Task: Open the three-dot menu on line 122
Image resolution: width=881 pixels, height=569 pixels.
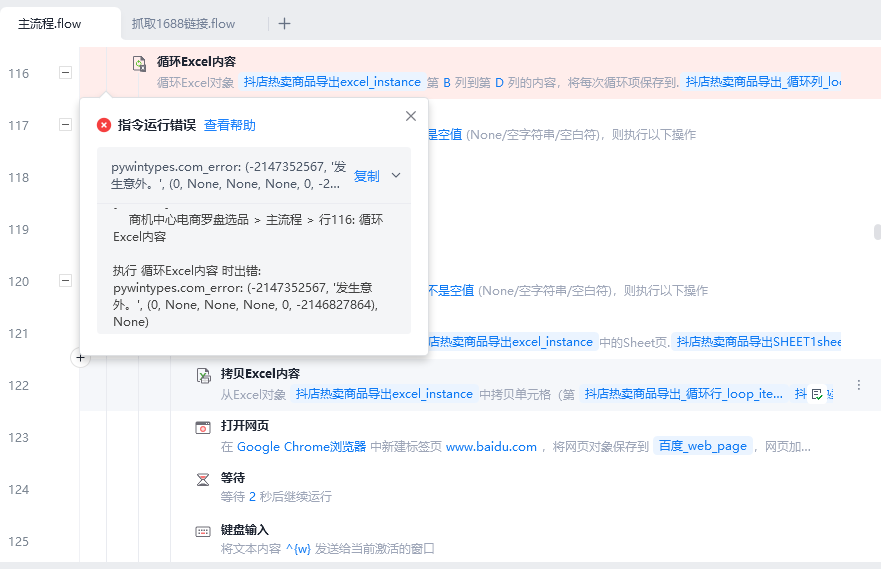Action: click(x=858, y=385)
